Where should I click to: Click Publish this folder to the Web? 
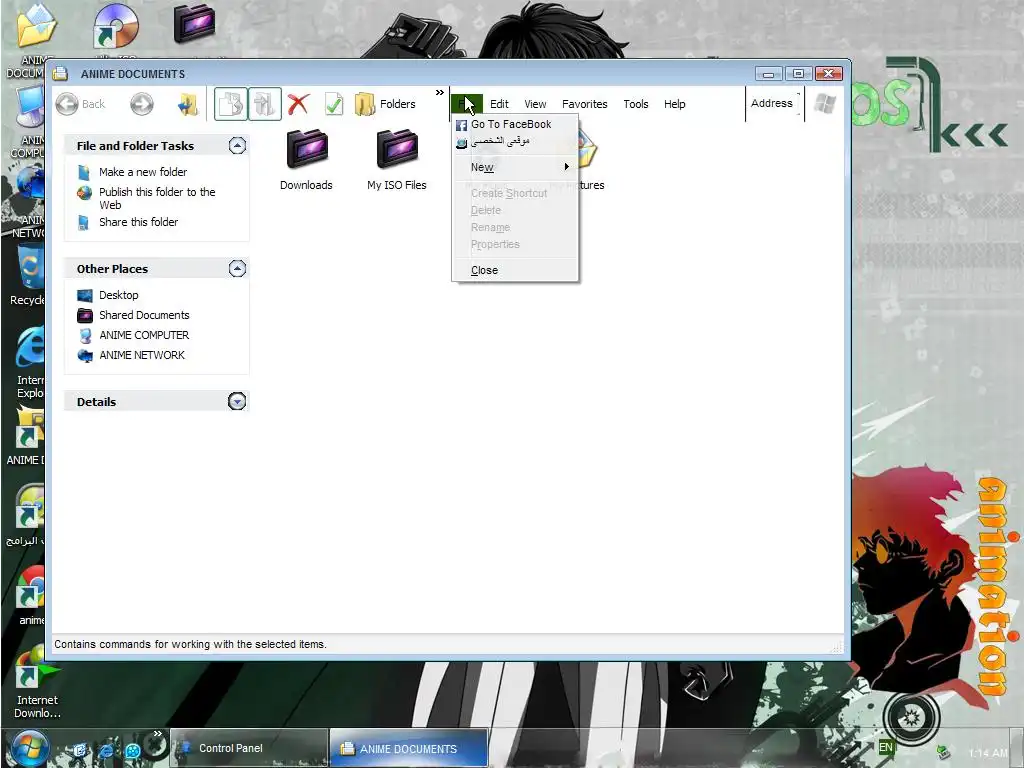point(157,198)
